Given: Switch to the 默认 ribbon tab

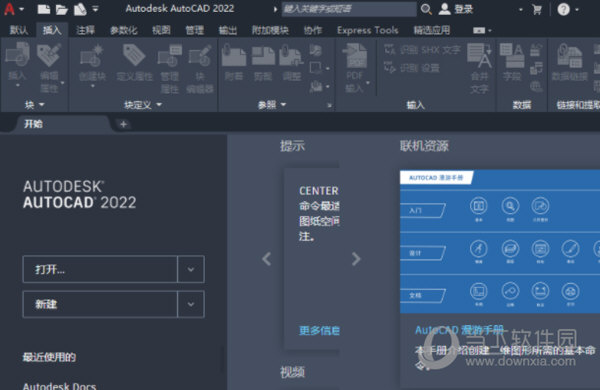Looking at the screenshot, I should pyautogui.click(x=19, y=30).
